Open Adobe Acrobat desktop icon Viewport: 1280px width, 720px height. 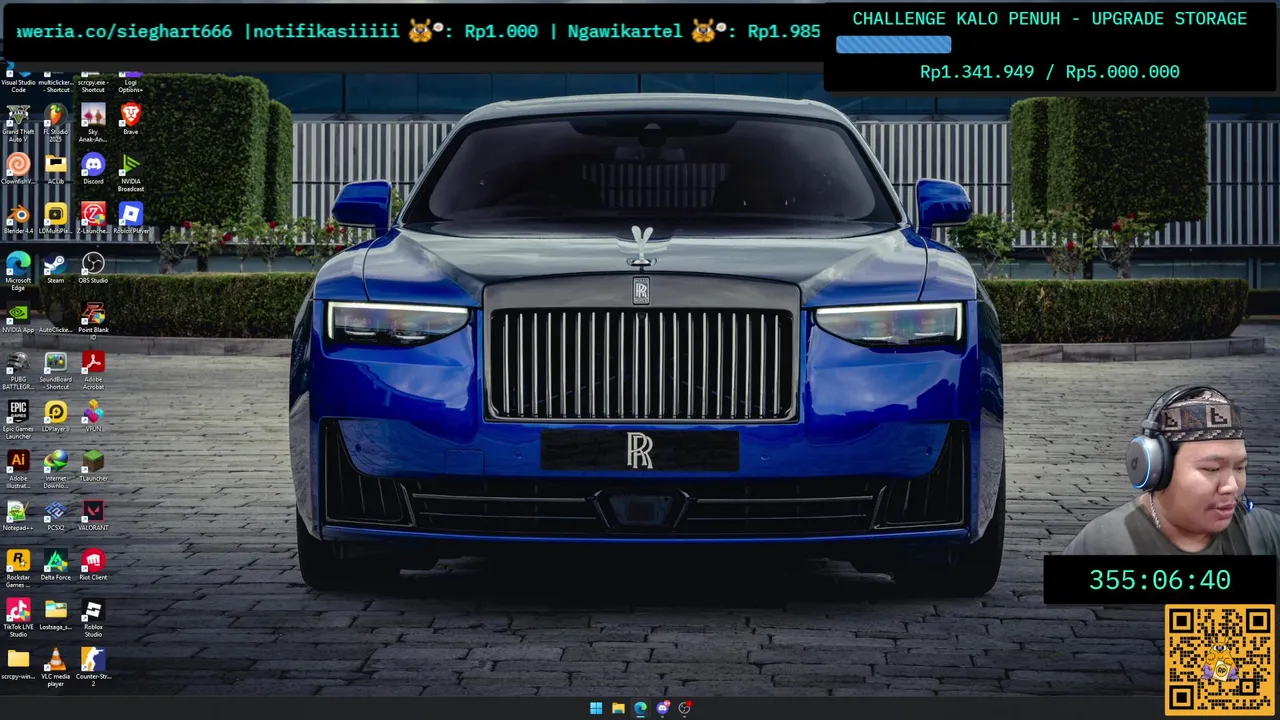[x=93, y=370]
